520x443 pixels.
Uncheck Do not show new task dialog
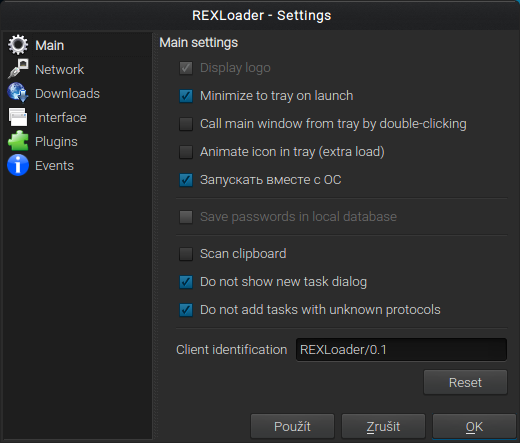186,282
